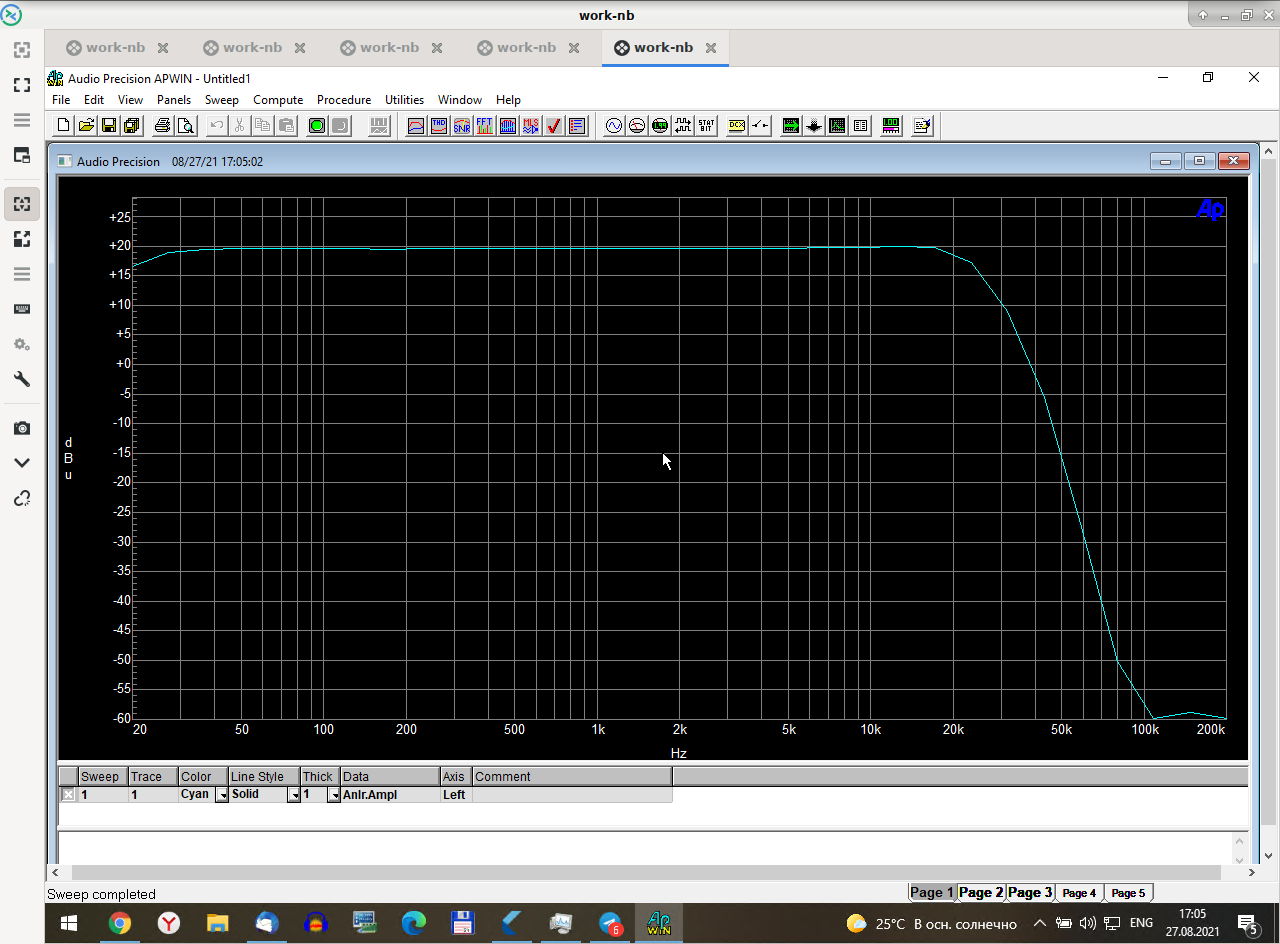
Task: Open the DCX panel icon
Action: tap(737, 125)
